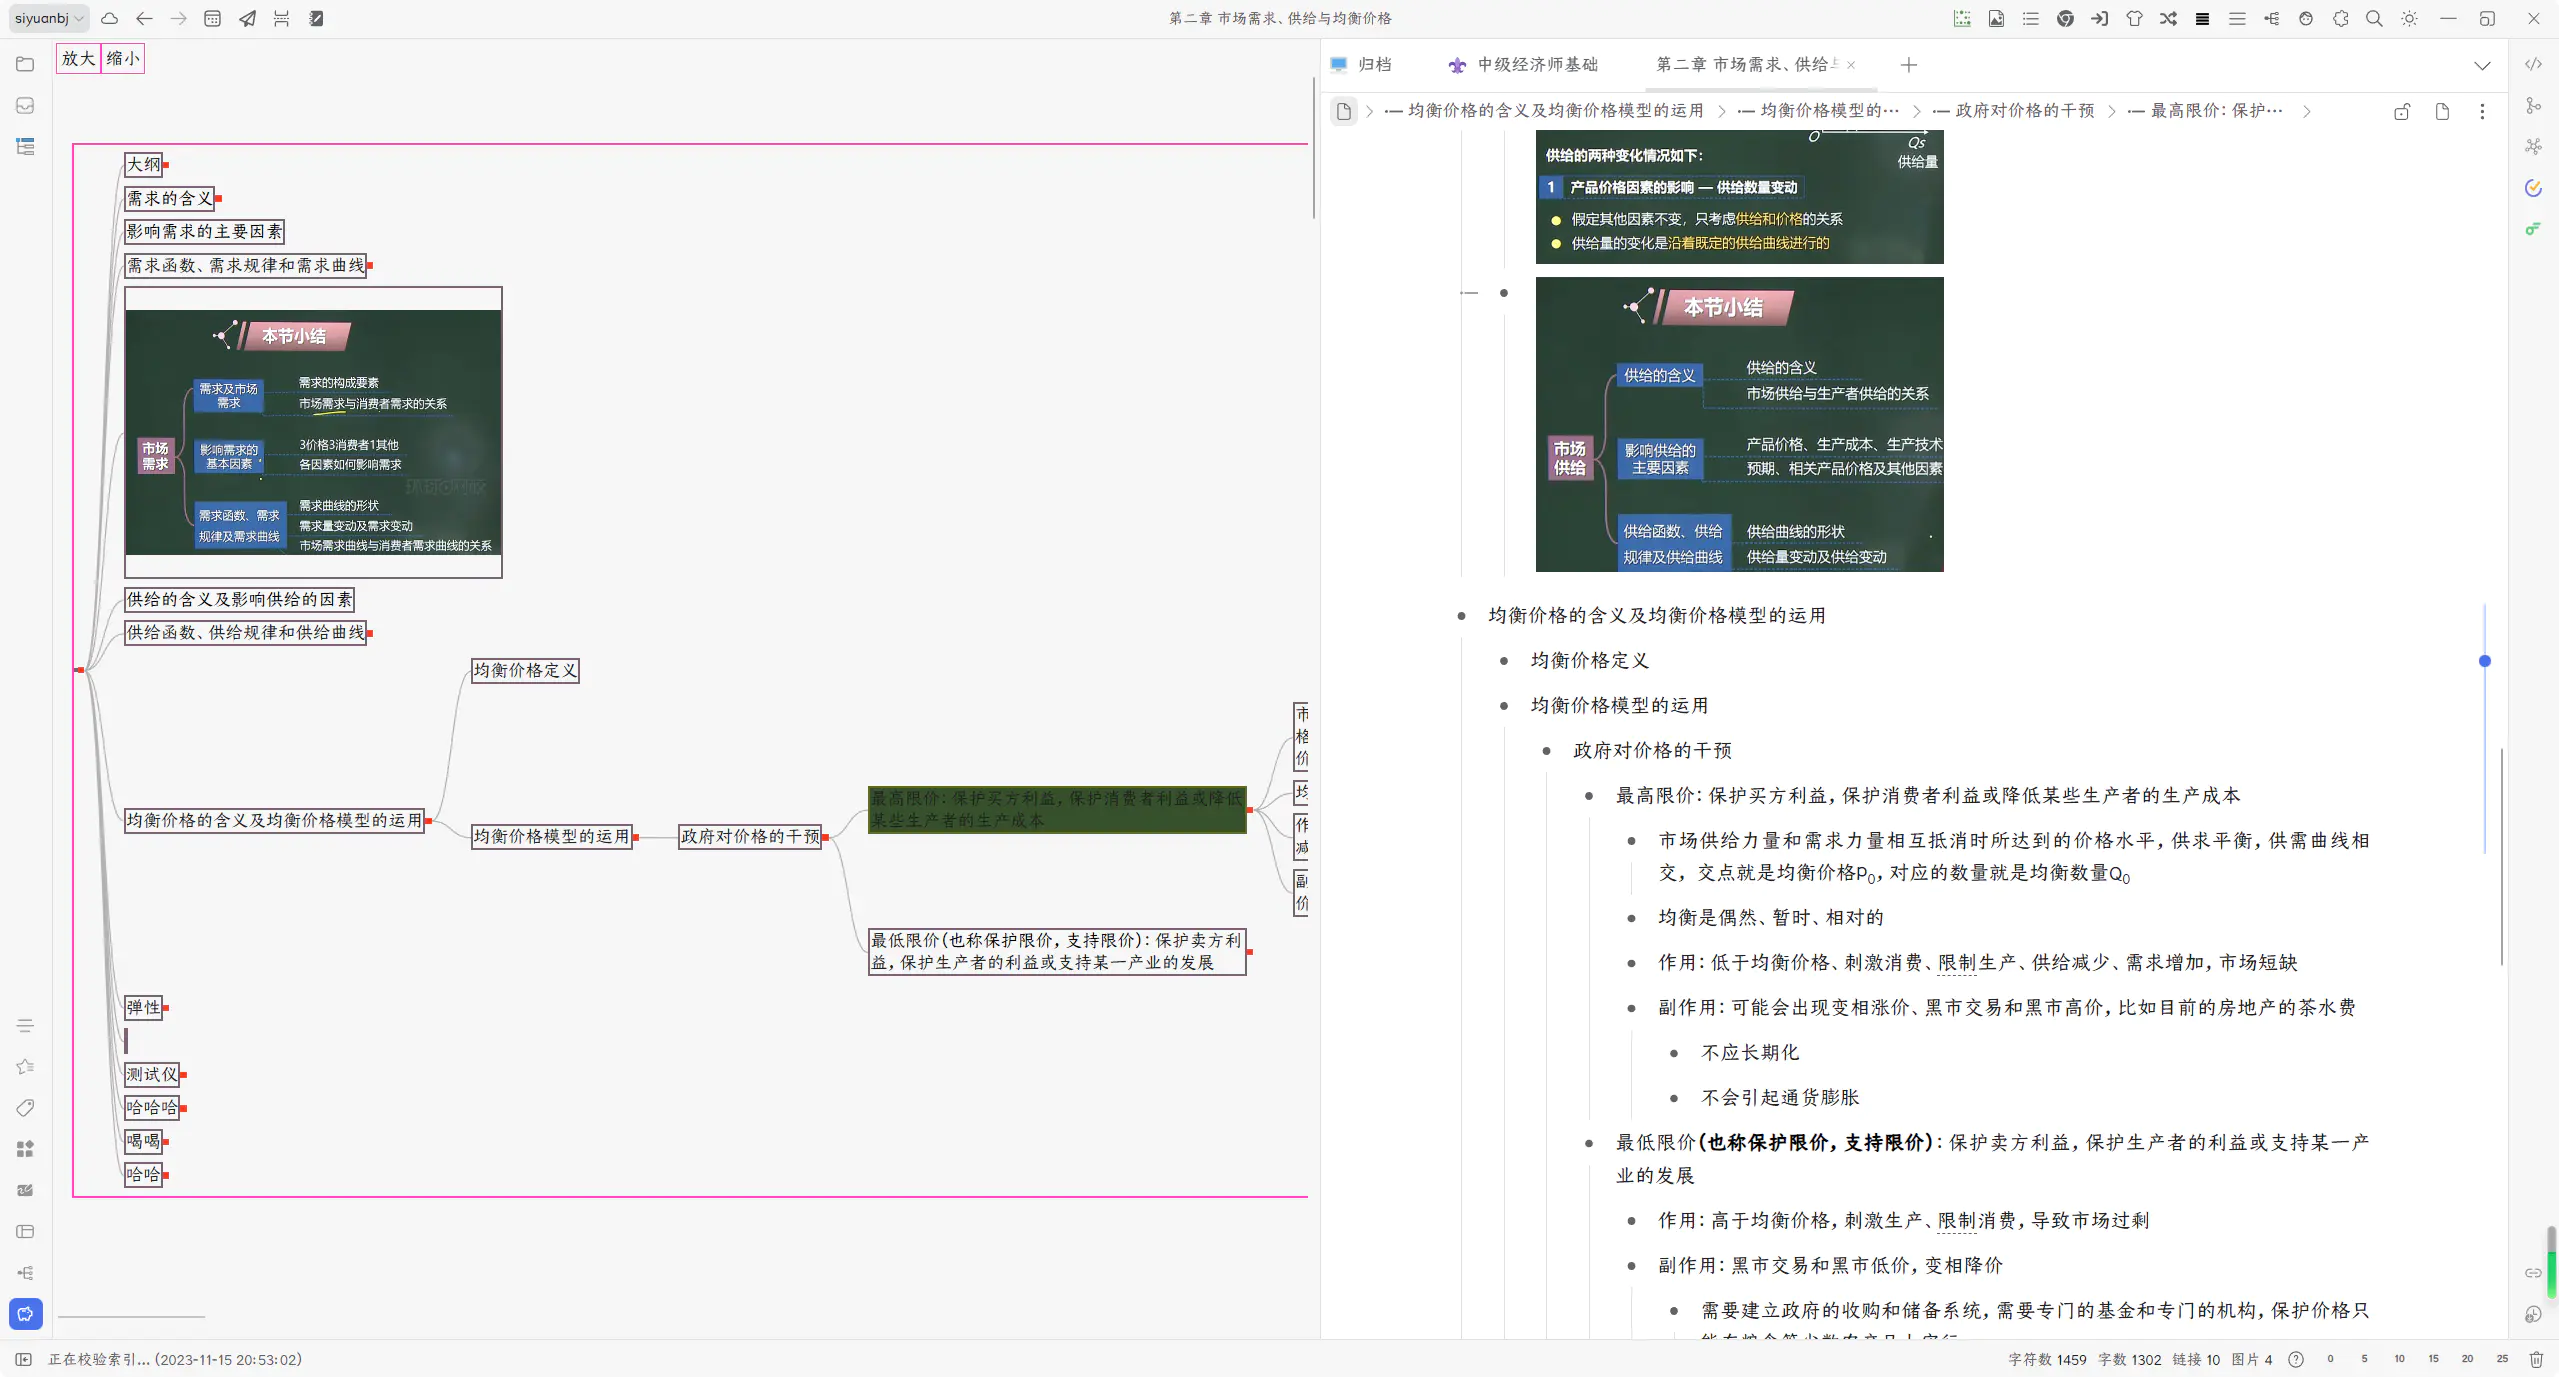Open the bookmark star panel icon

coord(25,1066)
